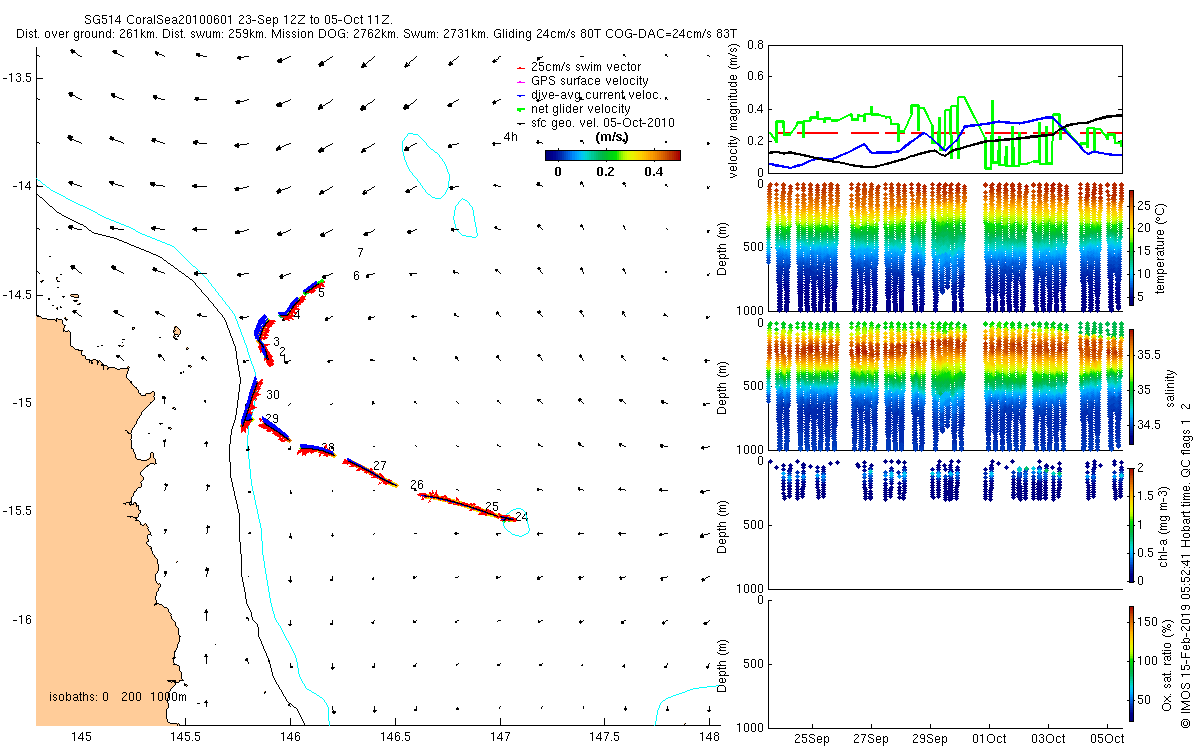Click the temperature (°C) colorbar
The image size is (1200, 750).
(1132, 249)
